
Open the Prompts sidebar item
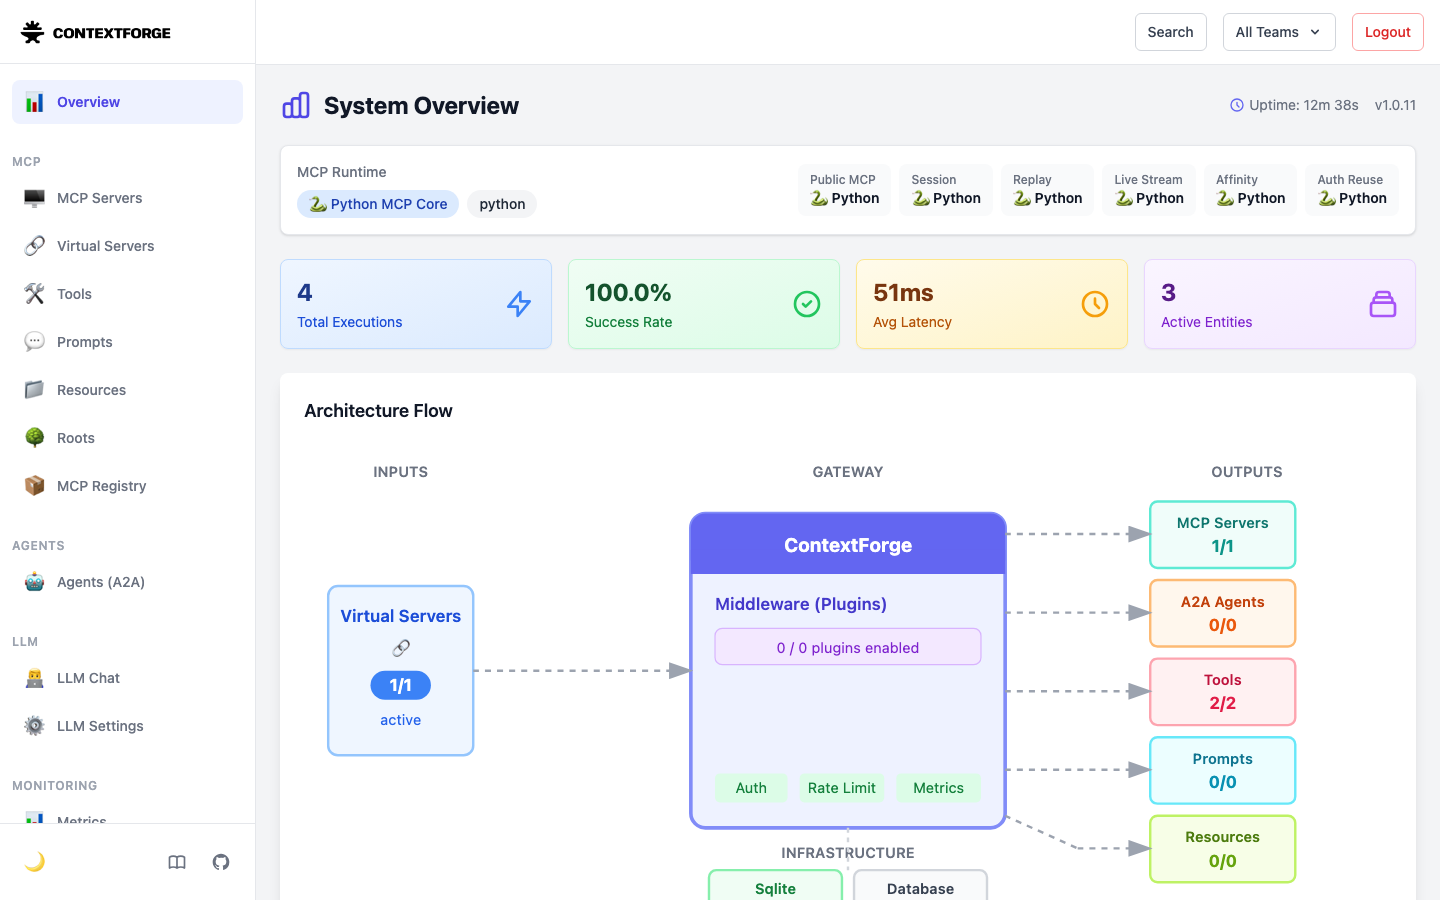[127, 342]
